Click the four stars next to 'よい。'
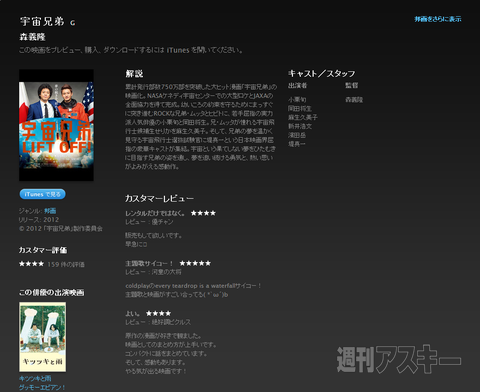Image resolution: width=480 pixels, height=392 pixels. coord(158,313)
